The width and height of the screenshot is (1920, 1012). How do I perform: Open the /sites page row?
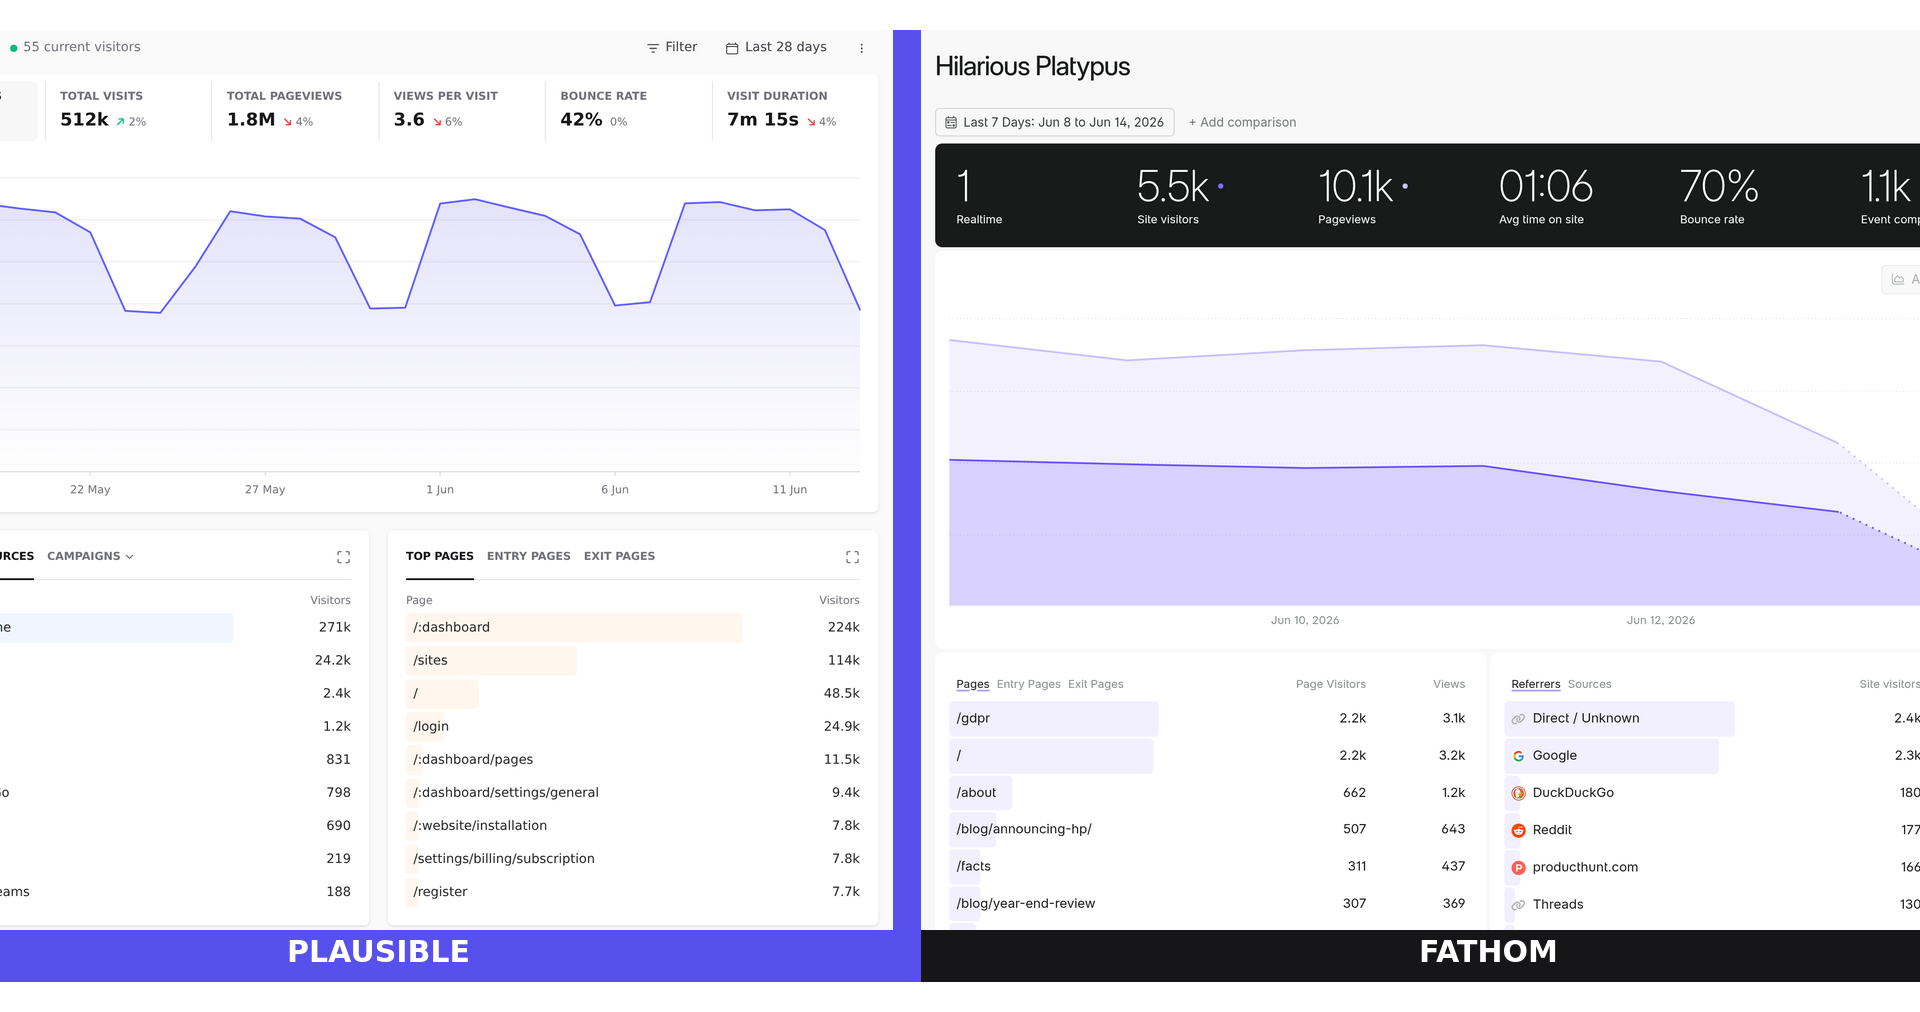[633, 660]
